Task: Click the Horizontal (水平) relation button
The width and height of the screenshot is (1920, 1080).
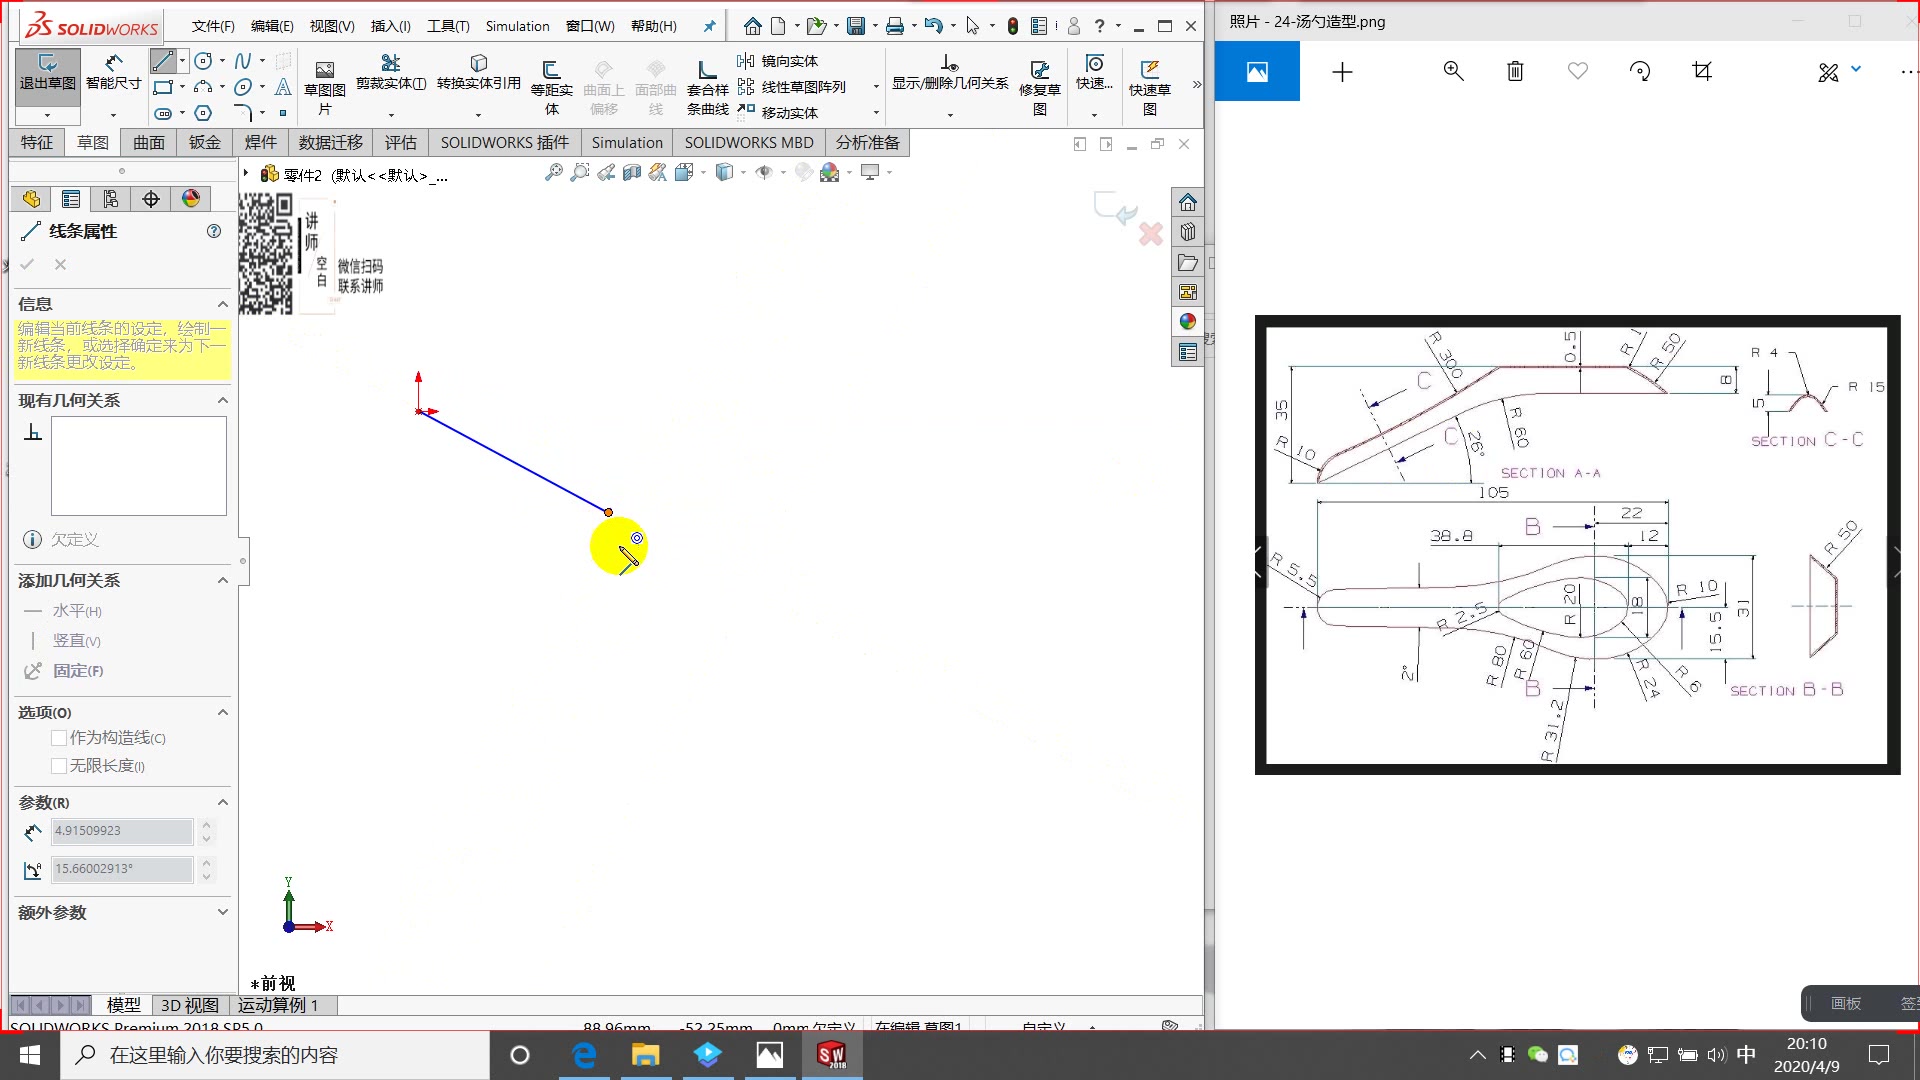Action: point(75,611)
